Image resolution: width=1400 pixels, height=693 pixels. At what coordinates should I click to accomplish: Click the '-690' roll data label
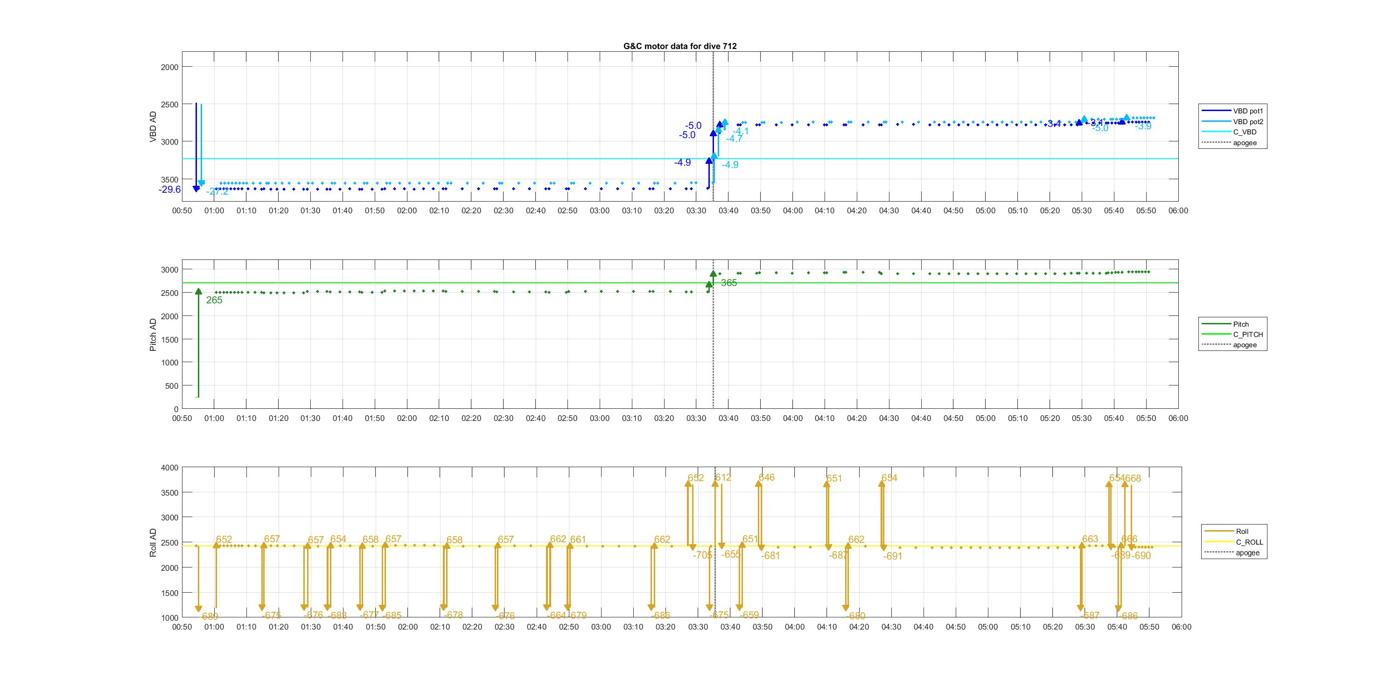point(1141,555)
